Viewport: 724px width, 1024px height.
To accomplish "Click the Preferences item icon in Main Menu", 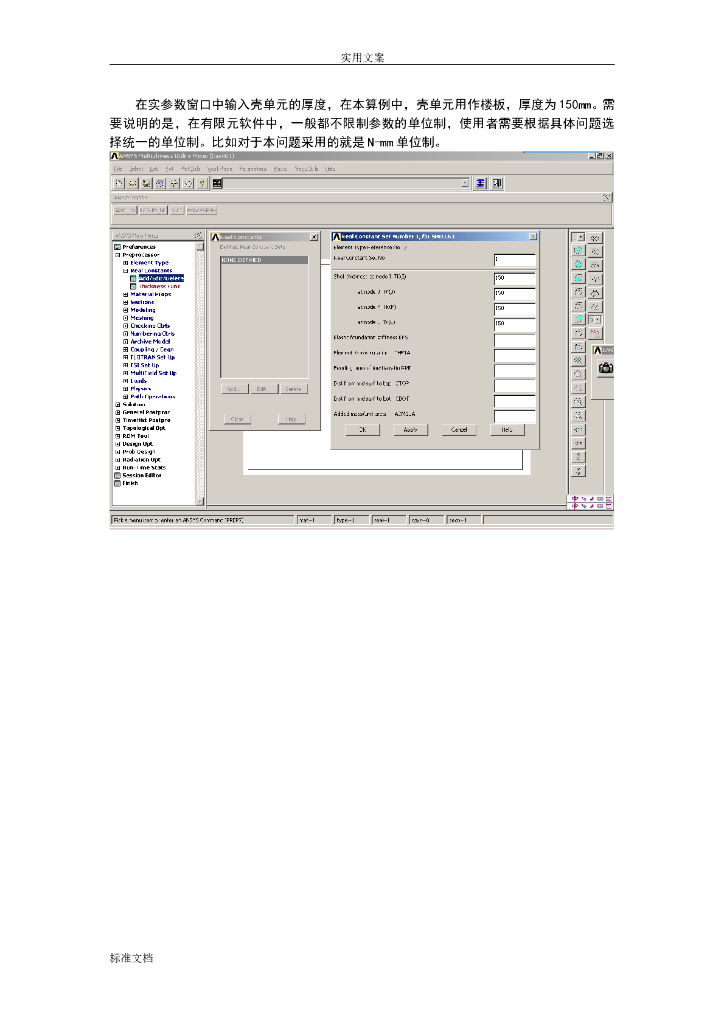I will coord(118,247).
